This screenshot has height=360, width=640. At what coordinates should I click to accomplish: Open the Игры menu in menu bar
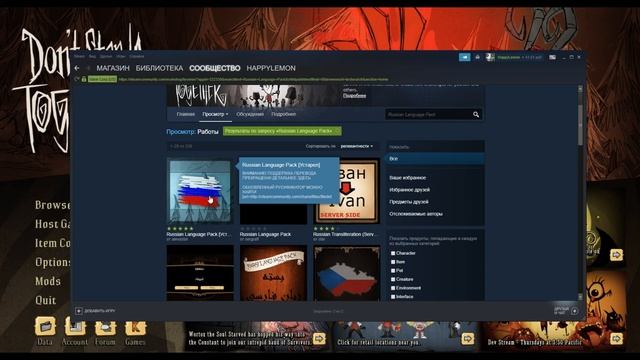point(121,57)
